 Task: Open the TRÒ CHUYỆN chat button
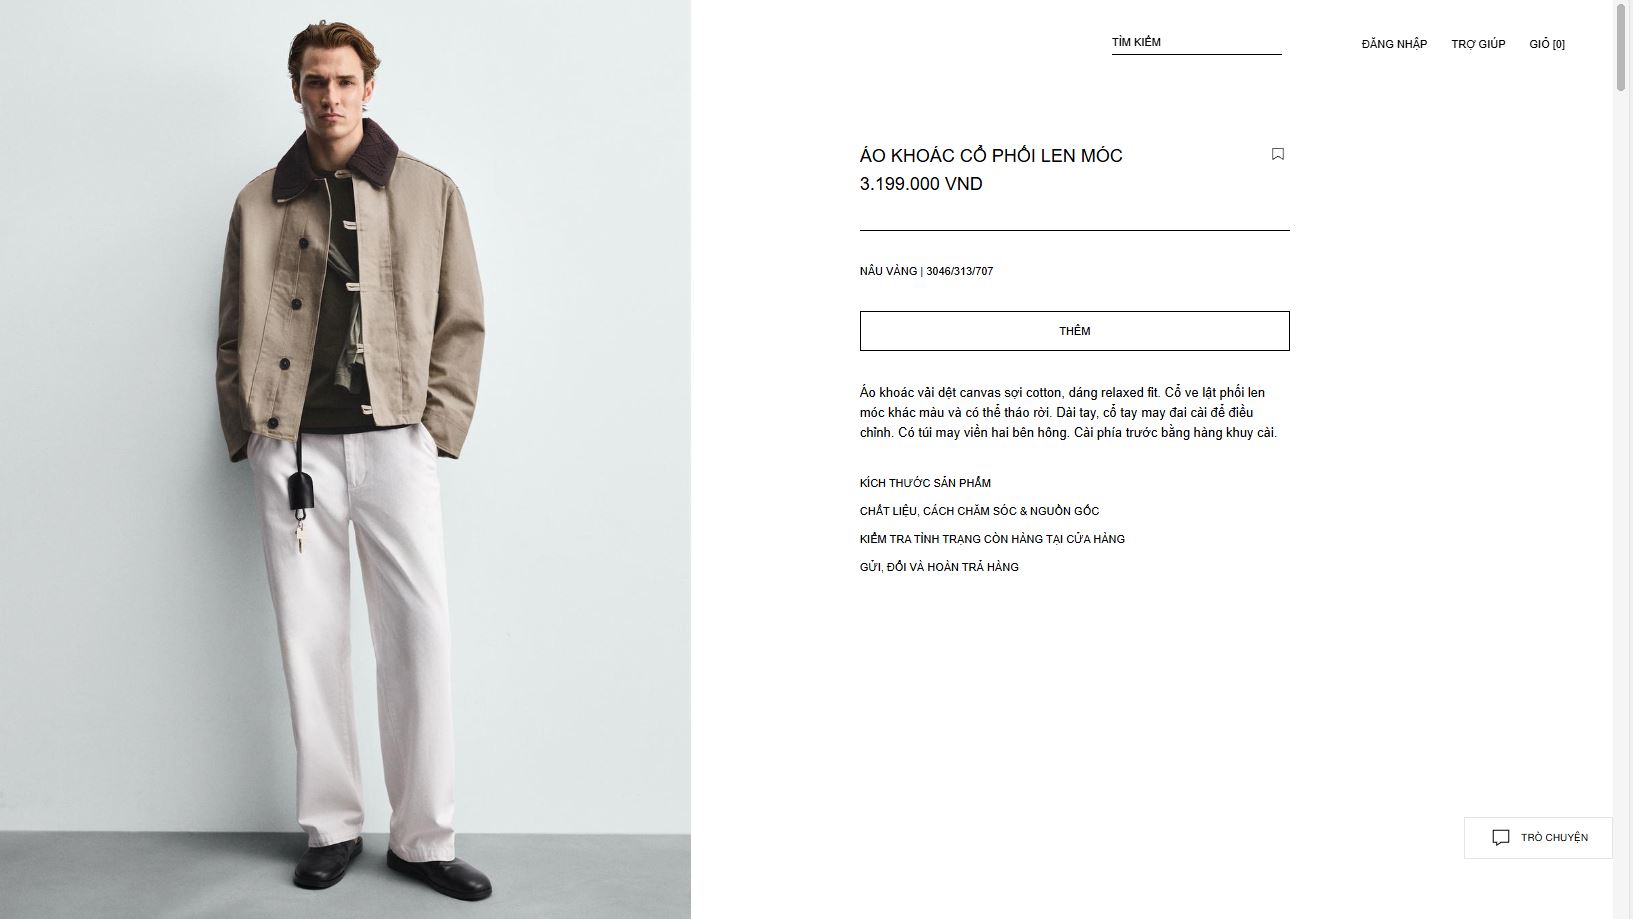[x=1538, y=838]
